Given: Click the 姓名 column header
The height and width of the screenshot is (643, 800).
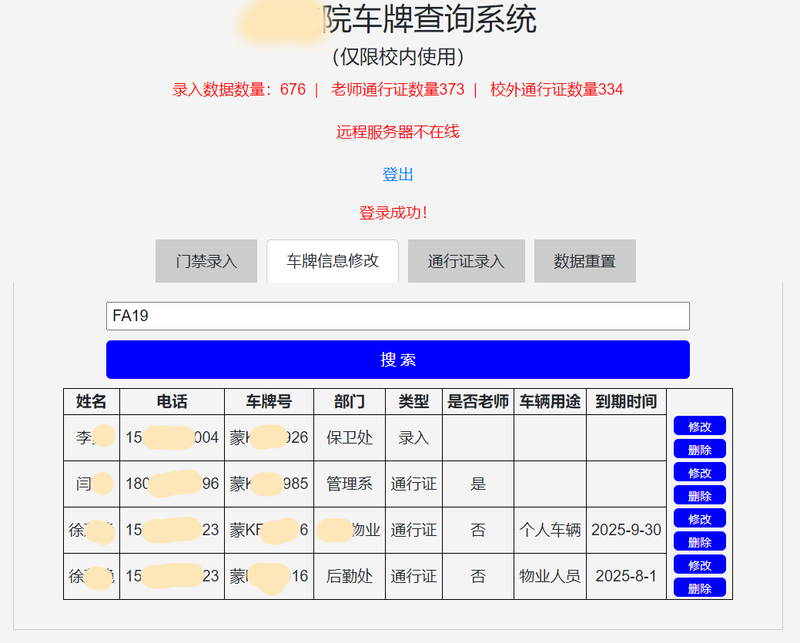Looking at the screenshot, I should point(91,402).
